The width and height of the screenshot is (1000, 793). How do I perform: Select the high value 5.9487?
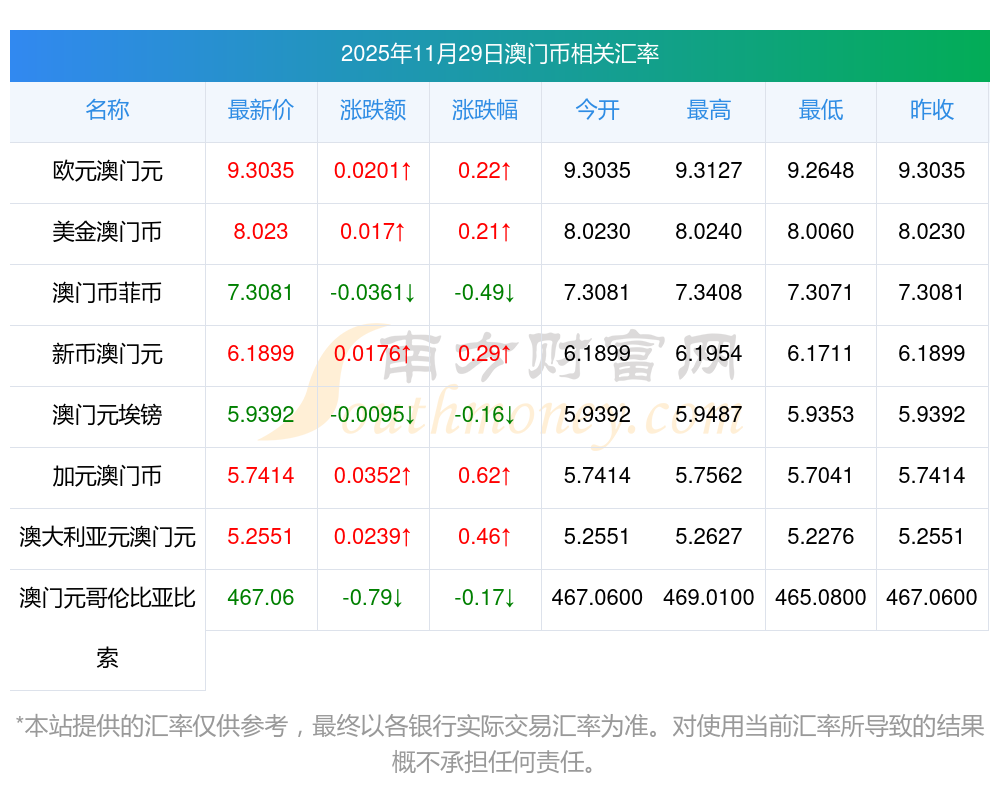(709, 414)
